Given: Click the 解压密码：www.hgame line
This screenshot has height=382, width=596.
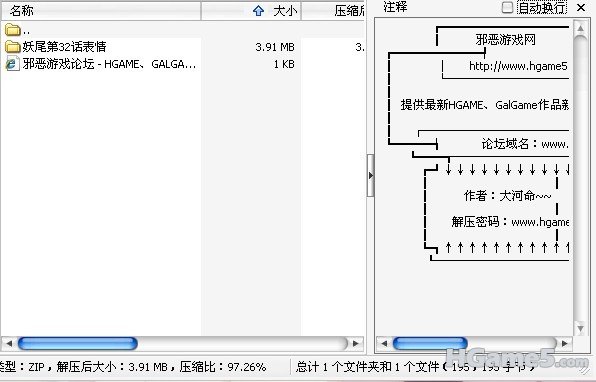Looking at the screenshot, I should point(510,222).
